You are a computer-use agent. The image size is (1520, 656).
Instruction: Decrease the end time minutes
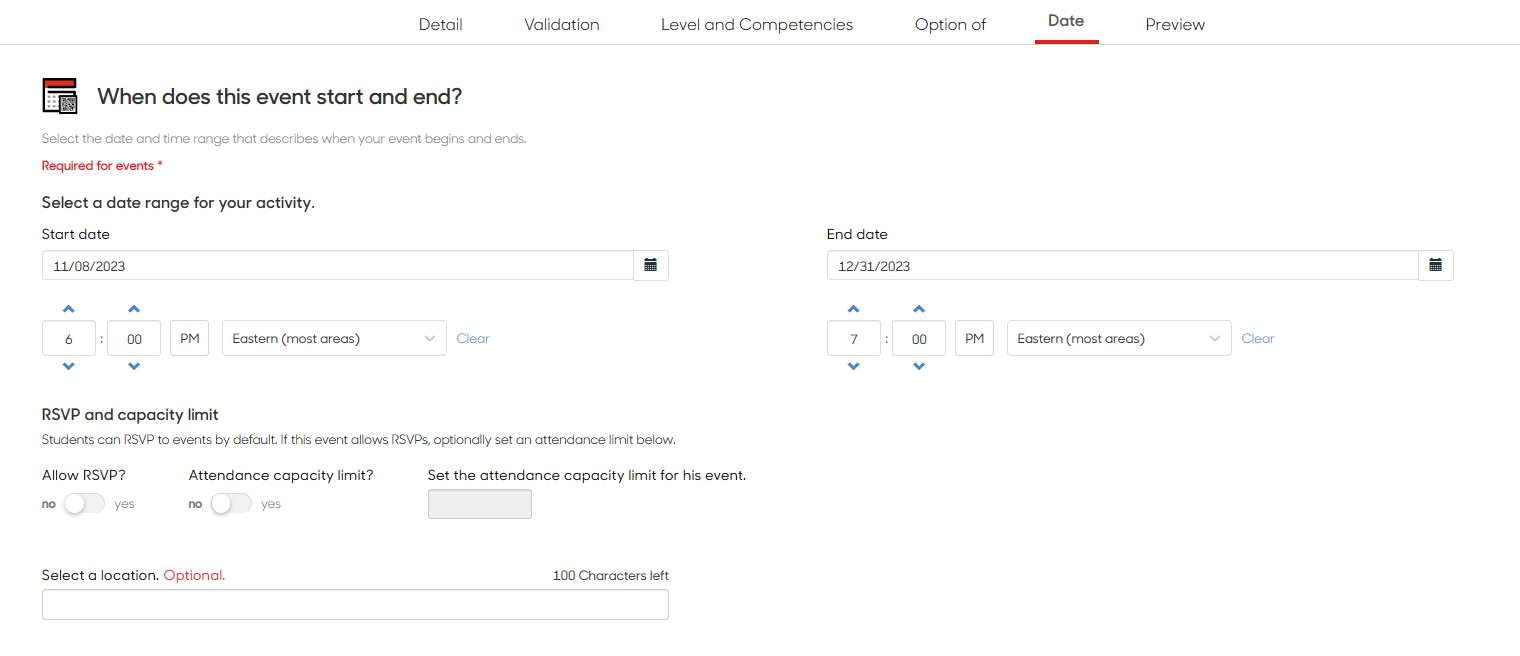(x=919, y=367)
